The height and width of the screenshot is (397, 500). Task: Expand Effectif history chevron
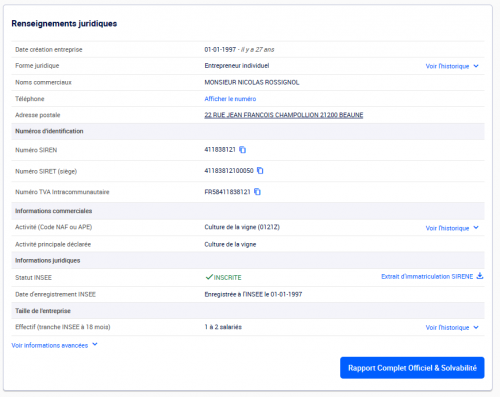pos(476,327)
